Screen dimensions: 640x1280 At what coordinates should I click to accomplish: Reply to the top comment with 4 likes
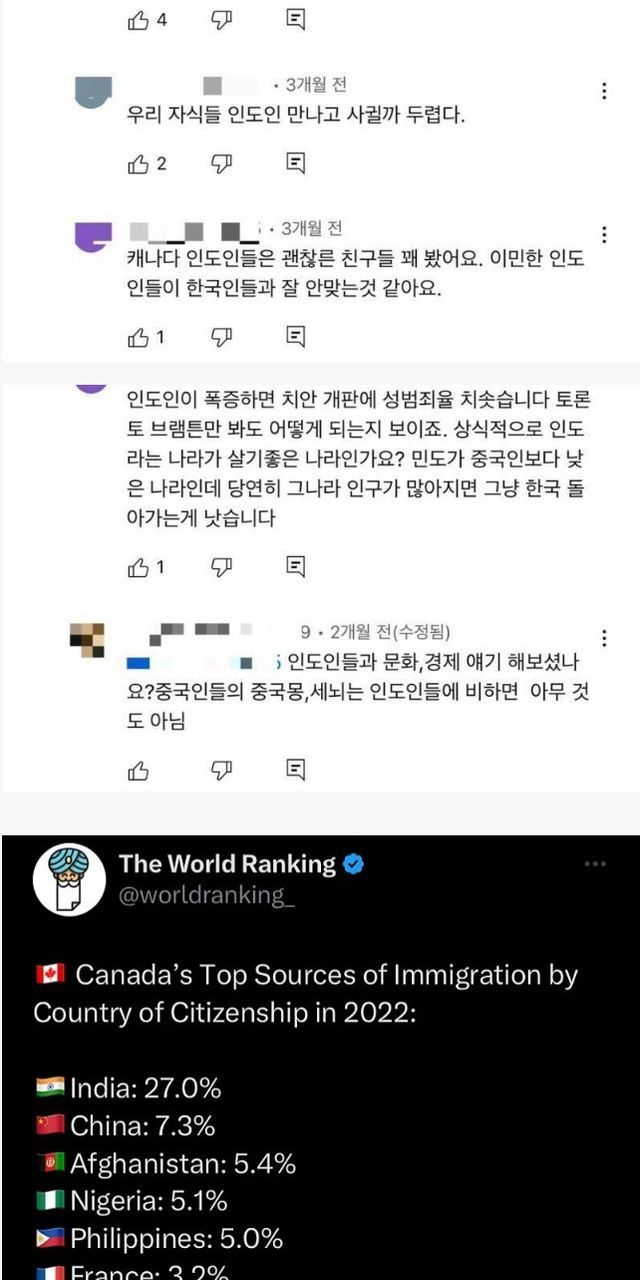click(x=295, y=19)
